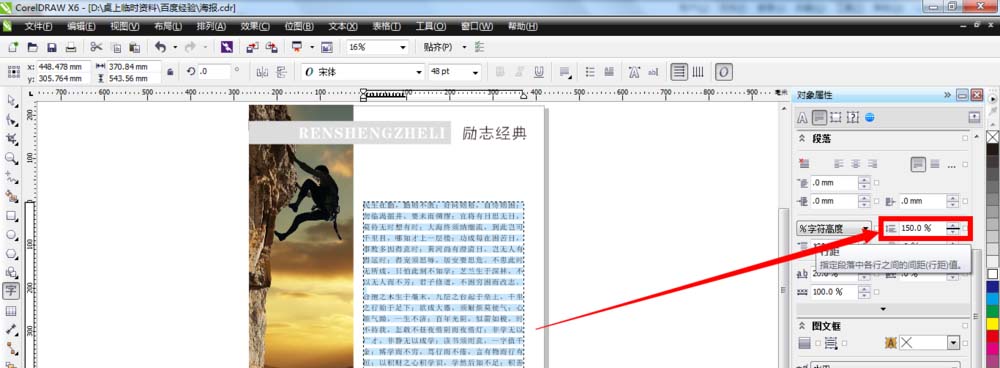Select the Freehand tool in toolbox
This screenshot has width=1000, height=368.
click(x=11, y=177)
